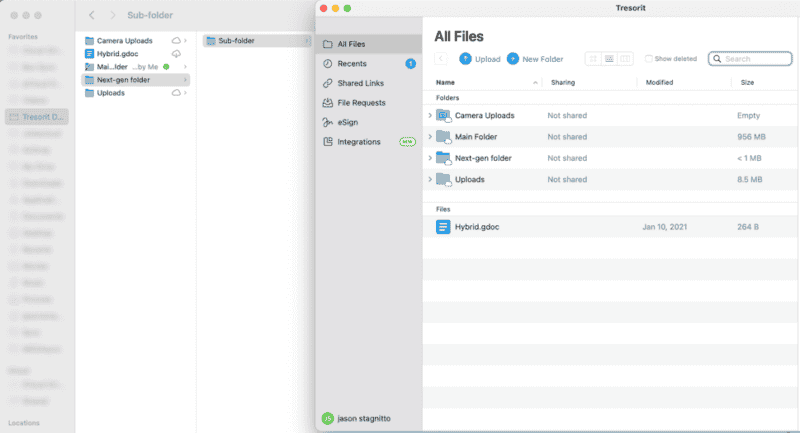
Task: Select Next-gen folder name in Tresorit list
Action: tap(483, 158)
